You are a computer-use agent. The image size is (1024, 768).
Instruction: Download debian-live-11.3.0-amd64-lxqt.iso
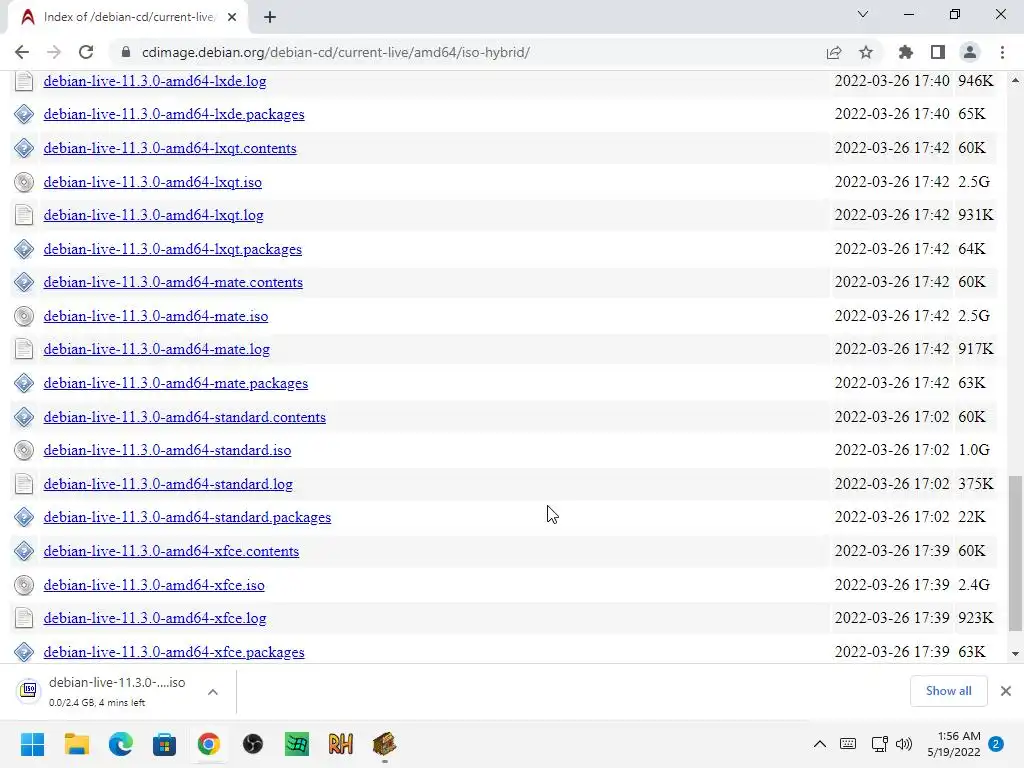tap(153, 182)
